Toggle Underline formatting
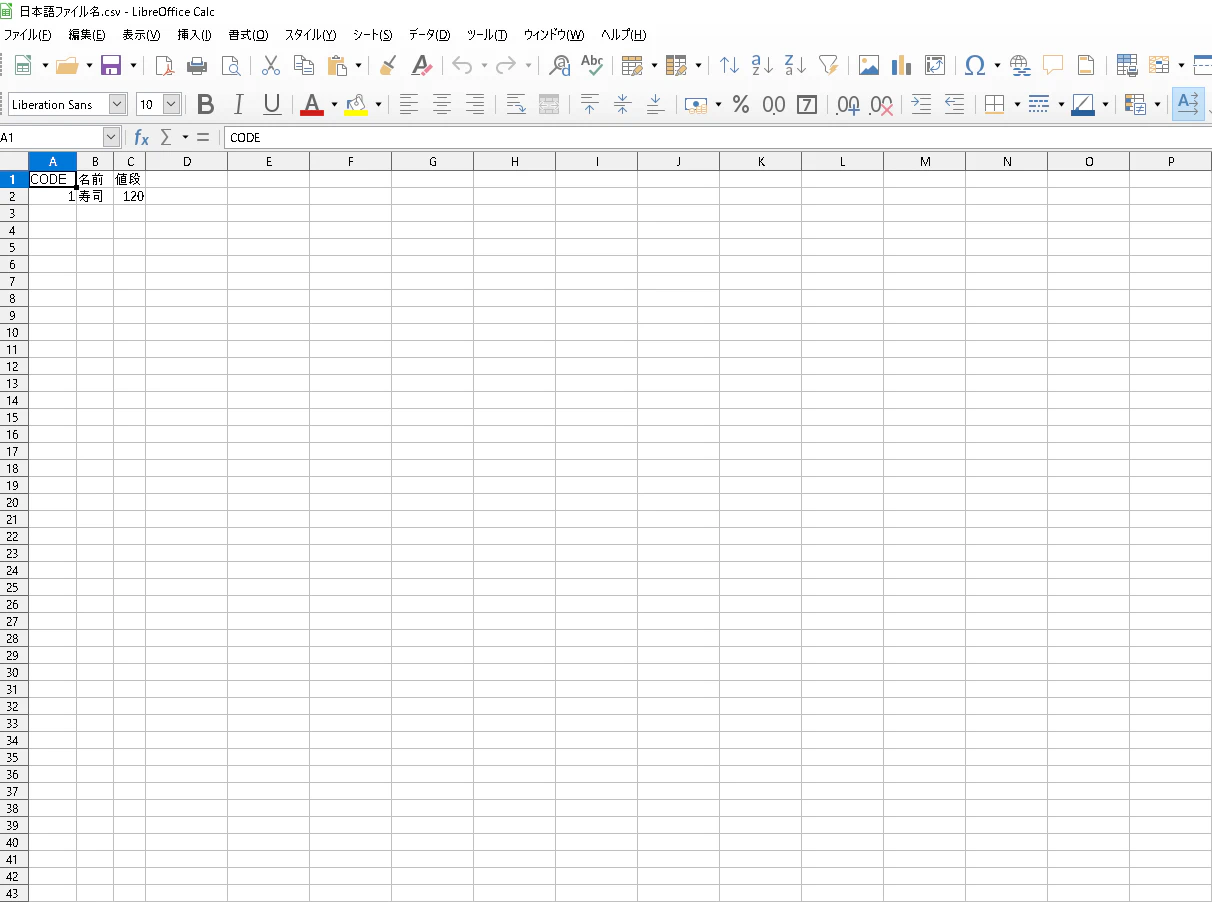Screen dimensions: 1212x902 [x=271, y=104]
